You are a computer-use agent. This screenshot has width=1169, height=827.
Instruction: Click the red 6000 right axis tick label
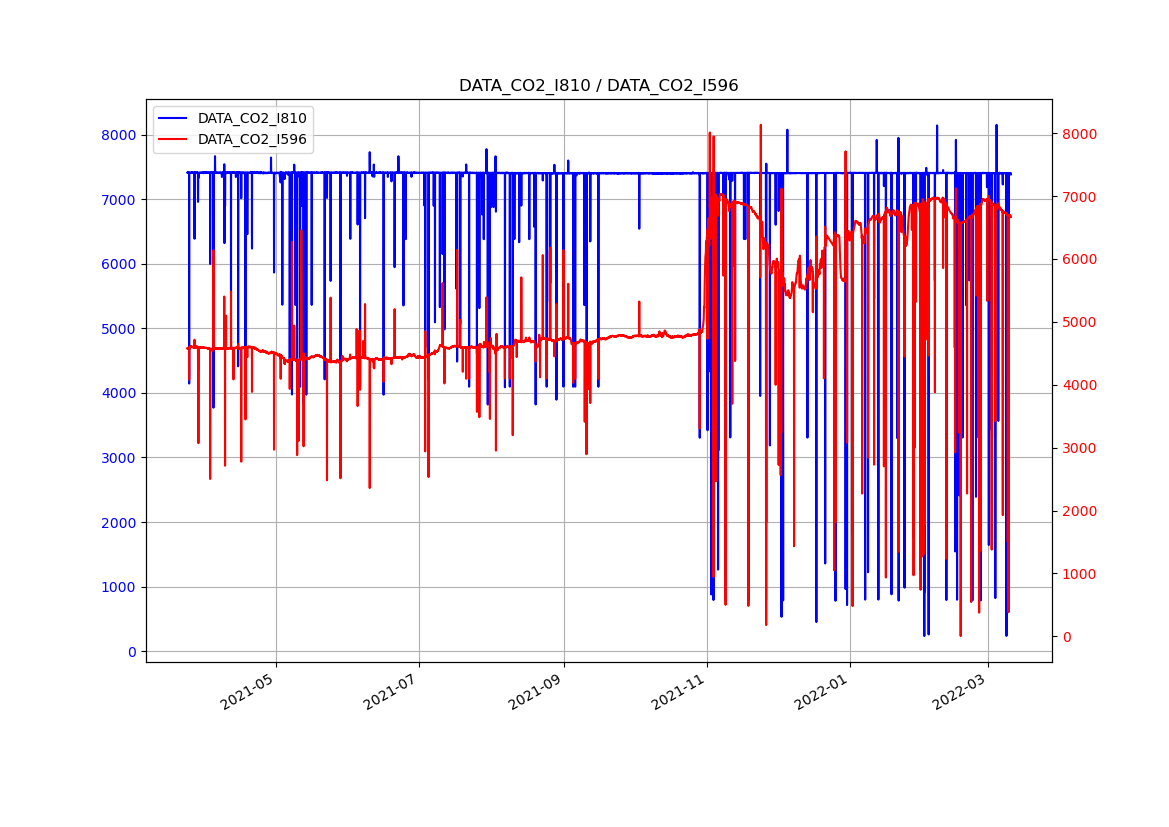tap(1078, 260)
